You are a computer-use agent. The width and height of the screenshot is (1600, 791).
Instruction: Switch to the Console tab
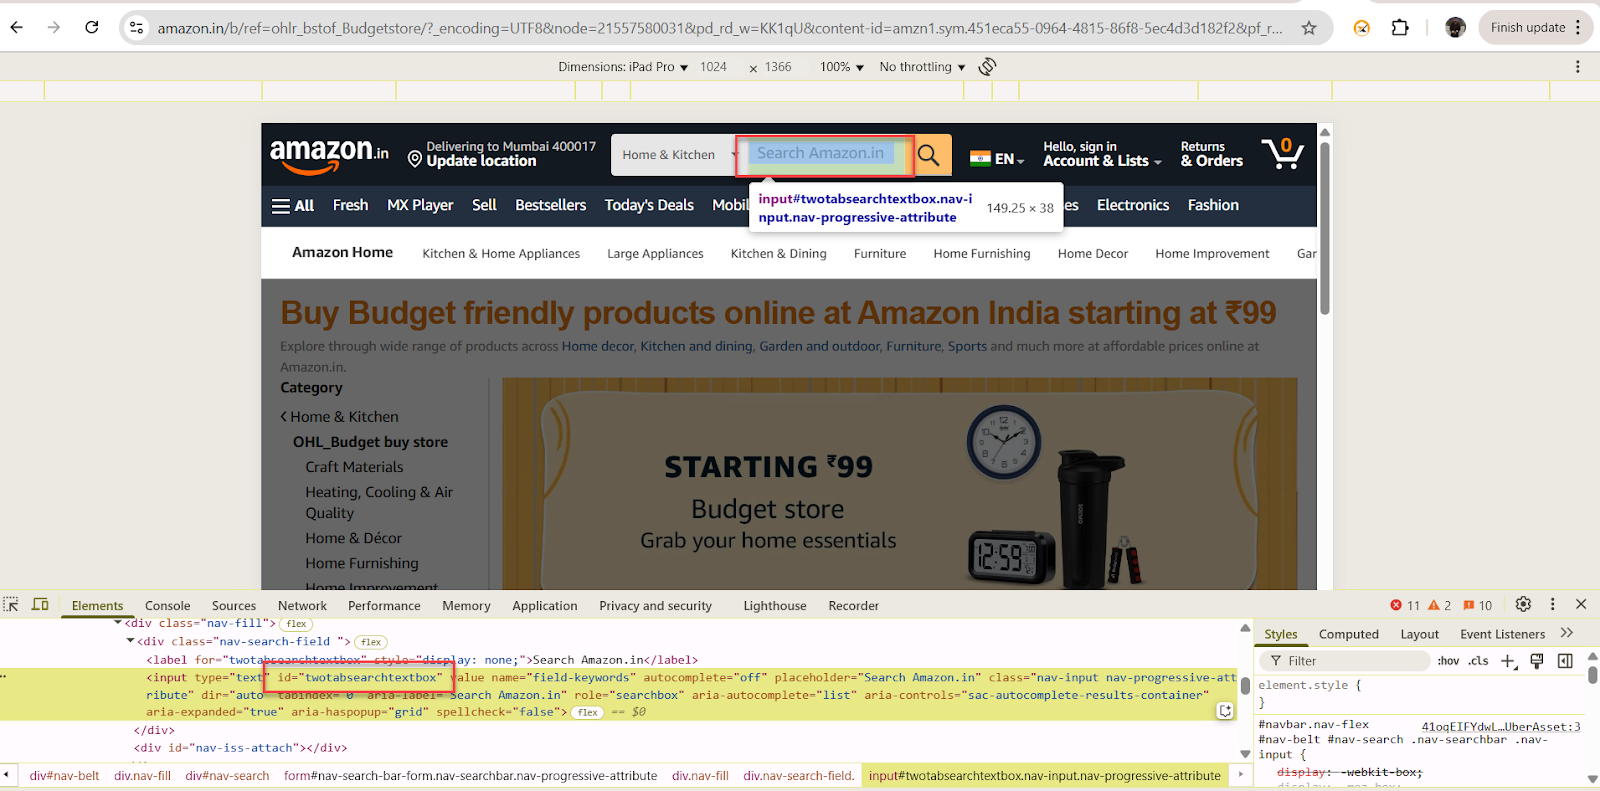point(167,606)
